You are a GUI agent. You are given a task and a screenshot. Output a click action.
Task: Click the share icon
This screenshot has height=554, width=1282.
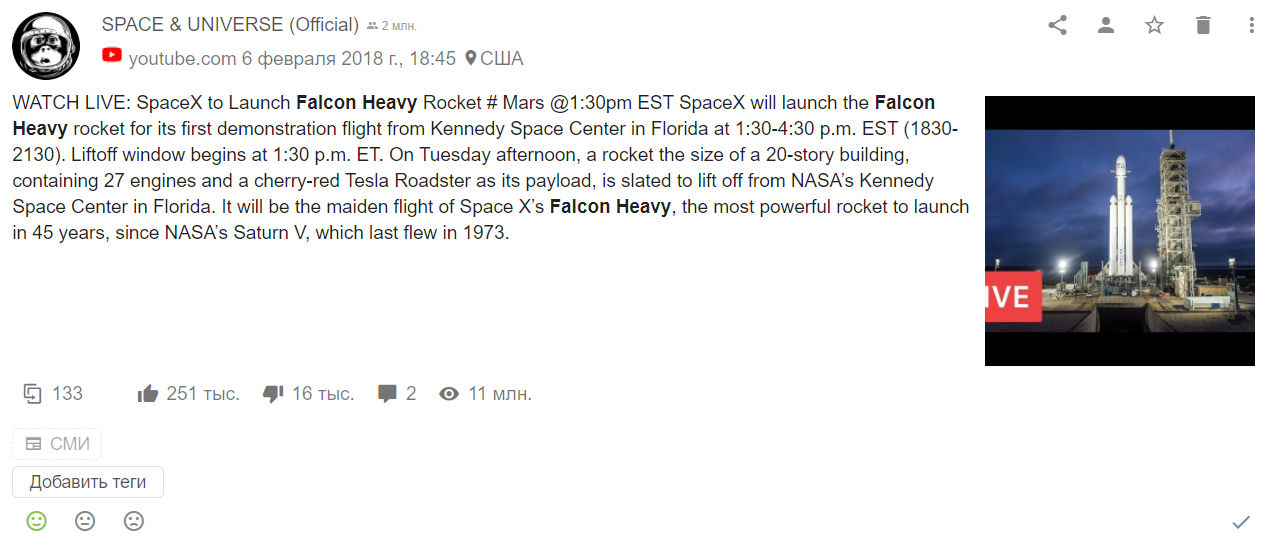1057,25
